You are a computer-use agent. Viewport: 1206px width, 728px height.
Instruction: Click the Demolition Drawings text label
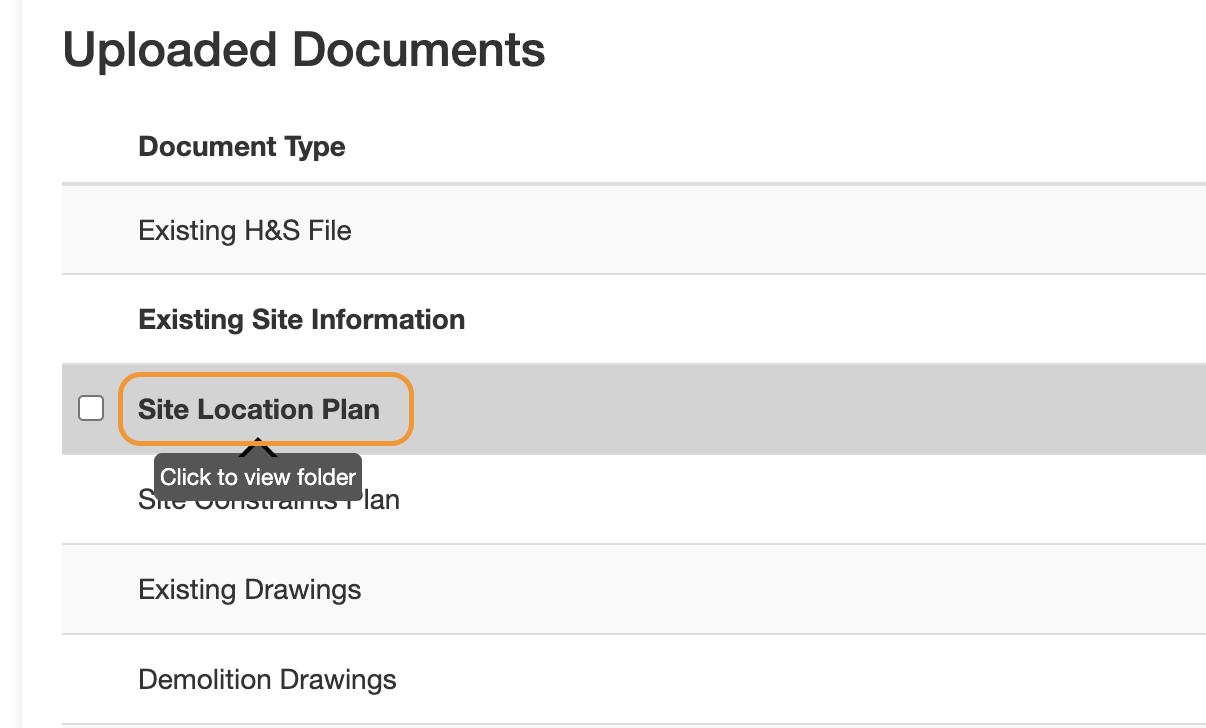click(266, 679)
